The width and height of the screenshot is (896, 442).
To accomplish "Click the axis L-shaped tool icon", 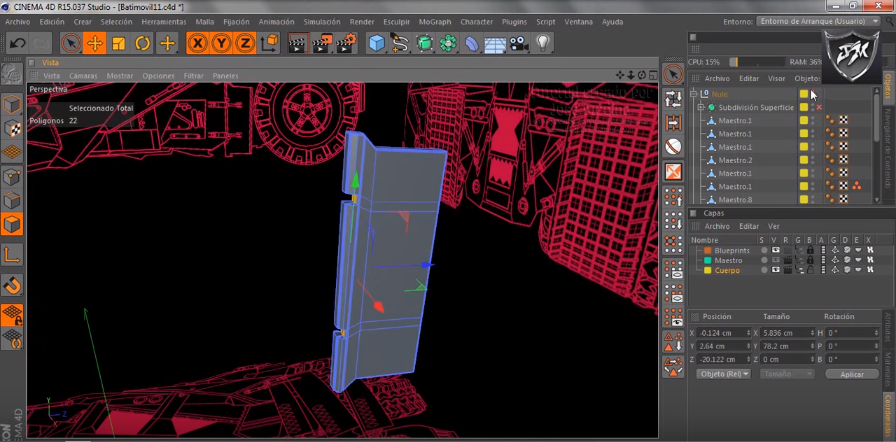I will pyautogui.click(x=12, y=255).
